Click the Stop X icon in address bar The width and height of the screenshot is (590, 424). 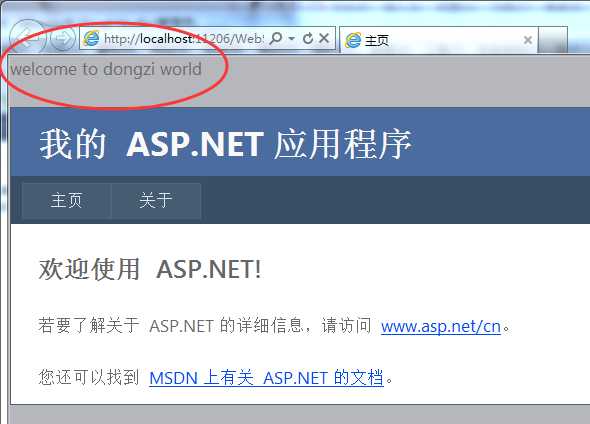pyautogui.click(x=324, y=38)
